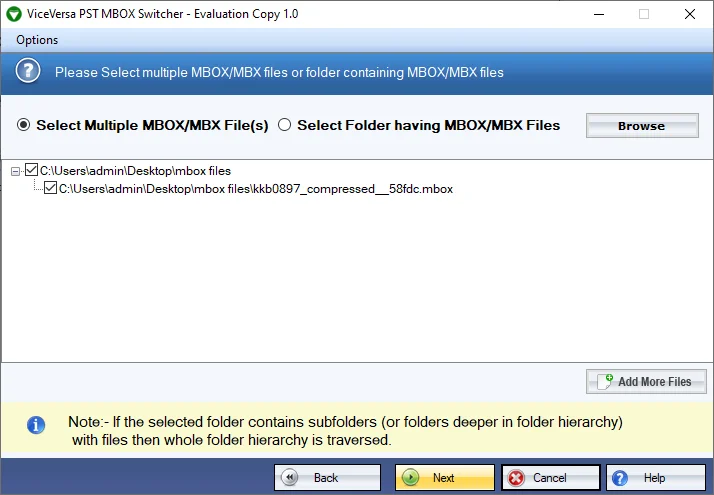Open the Options menu
Viewport: 714px width, 495px height.
(x=37, y=40)
